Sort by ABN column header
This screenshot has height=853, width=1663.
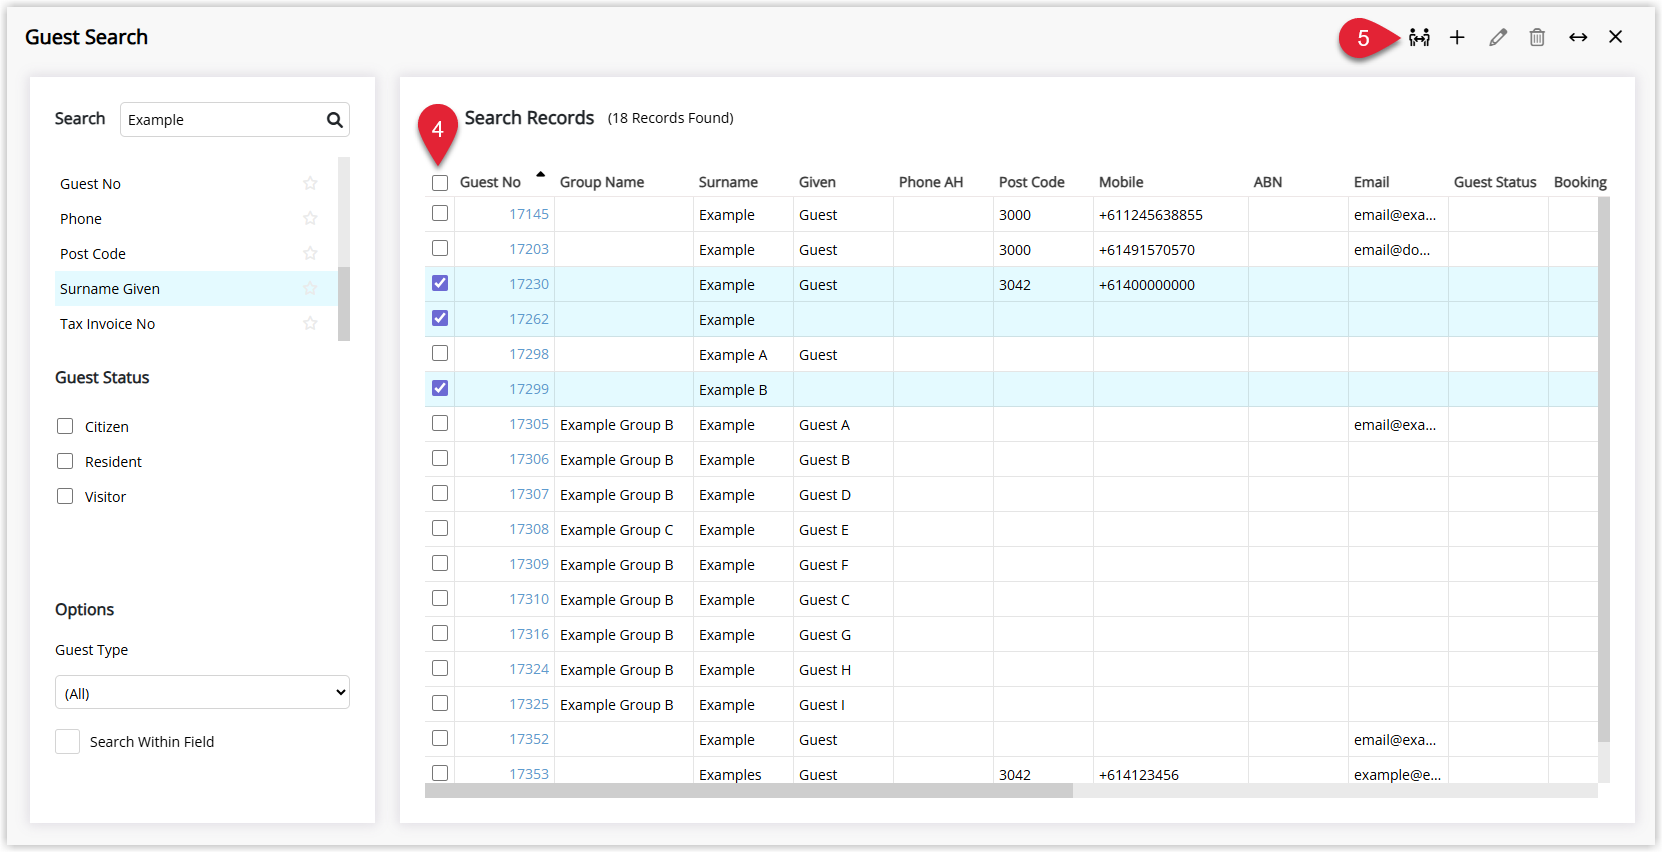pyautogui.click(x=1268, y=182)
